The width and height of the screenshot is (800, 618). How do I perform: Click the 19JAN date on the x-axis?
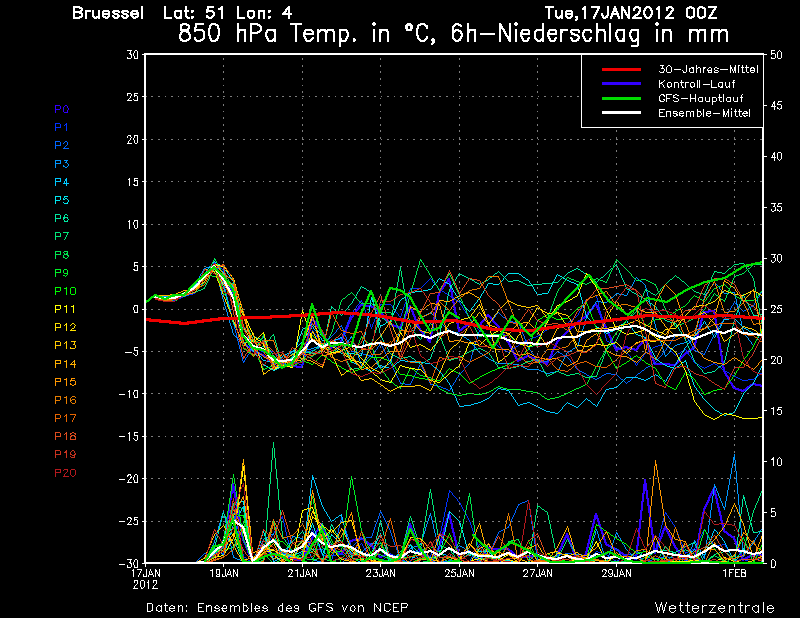tap(224, 573)
